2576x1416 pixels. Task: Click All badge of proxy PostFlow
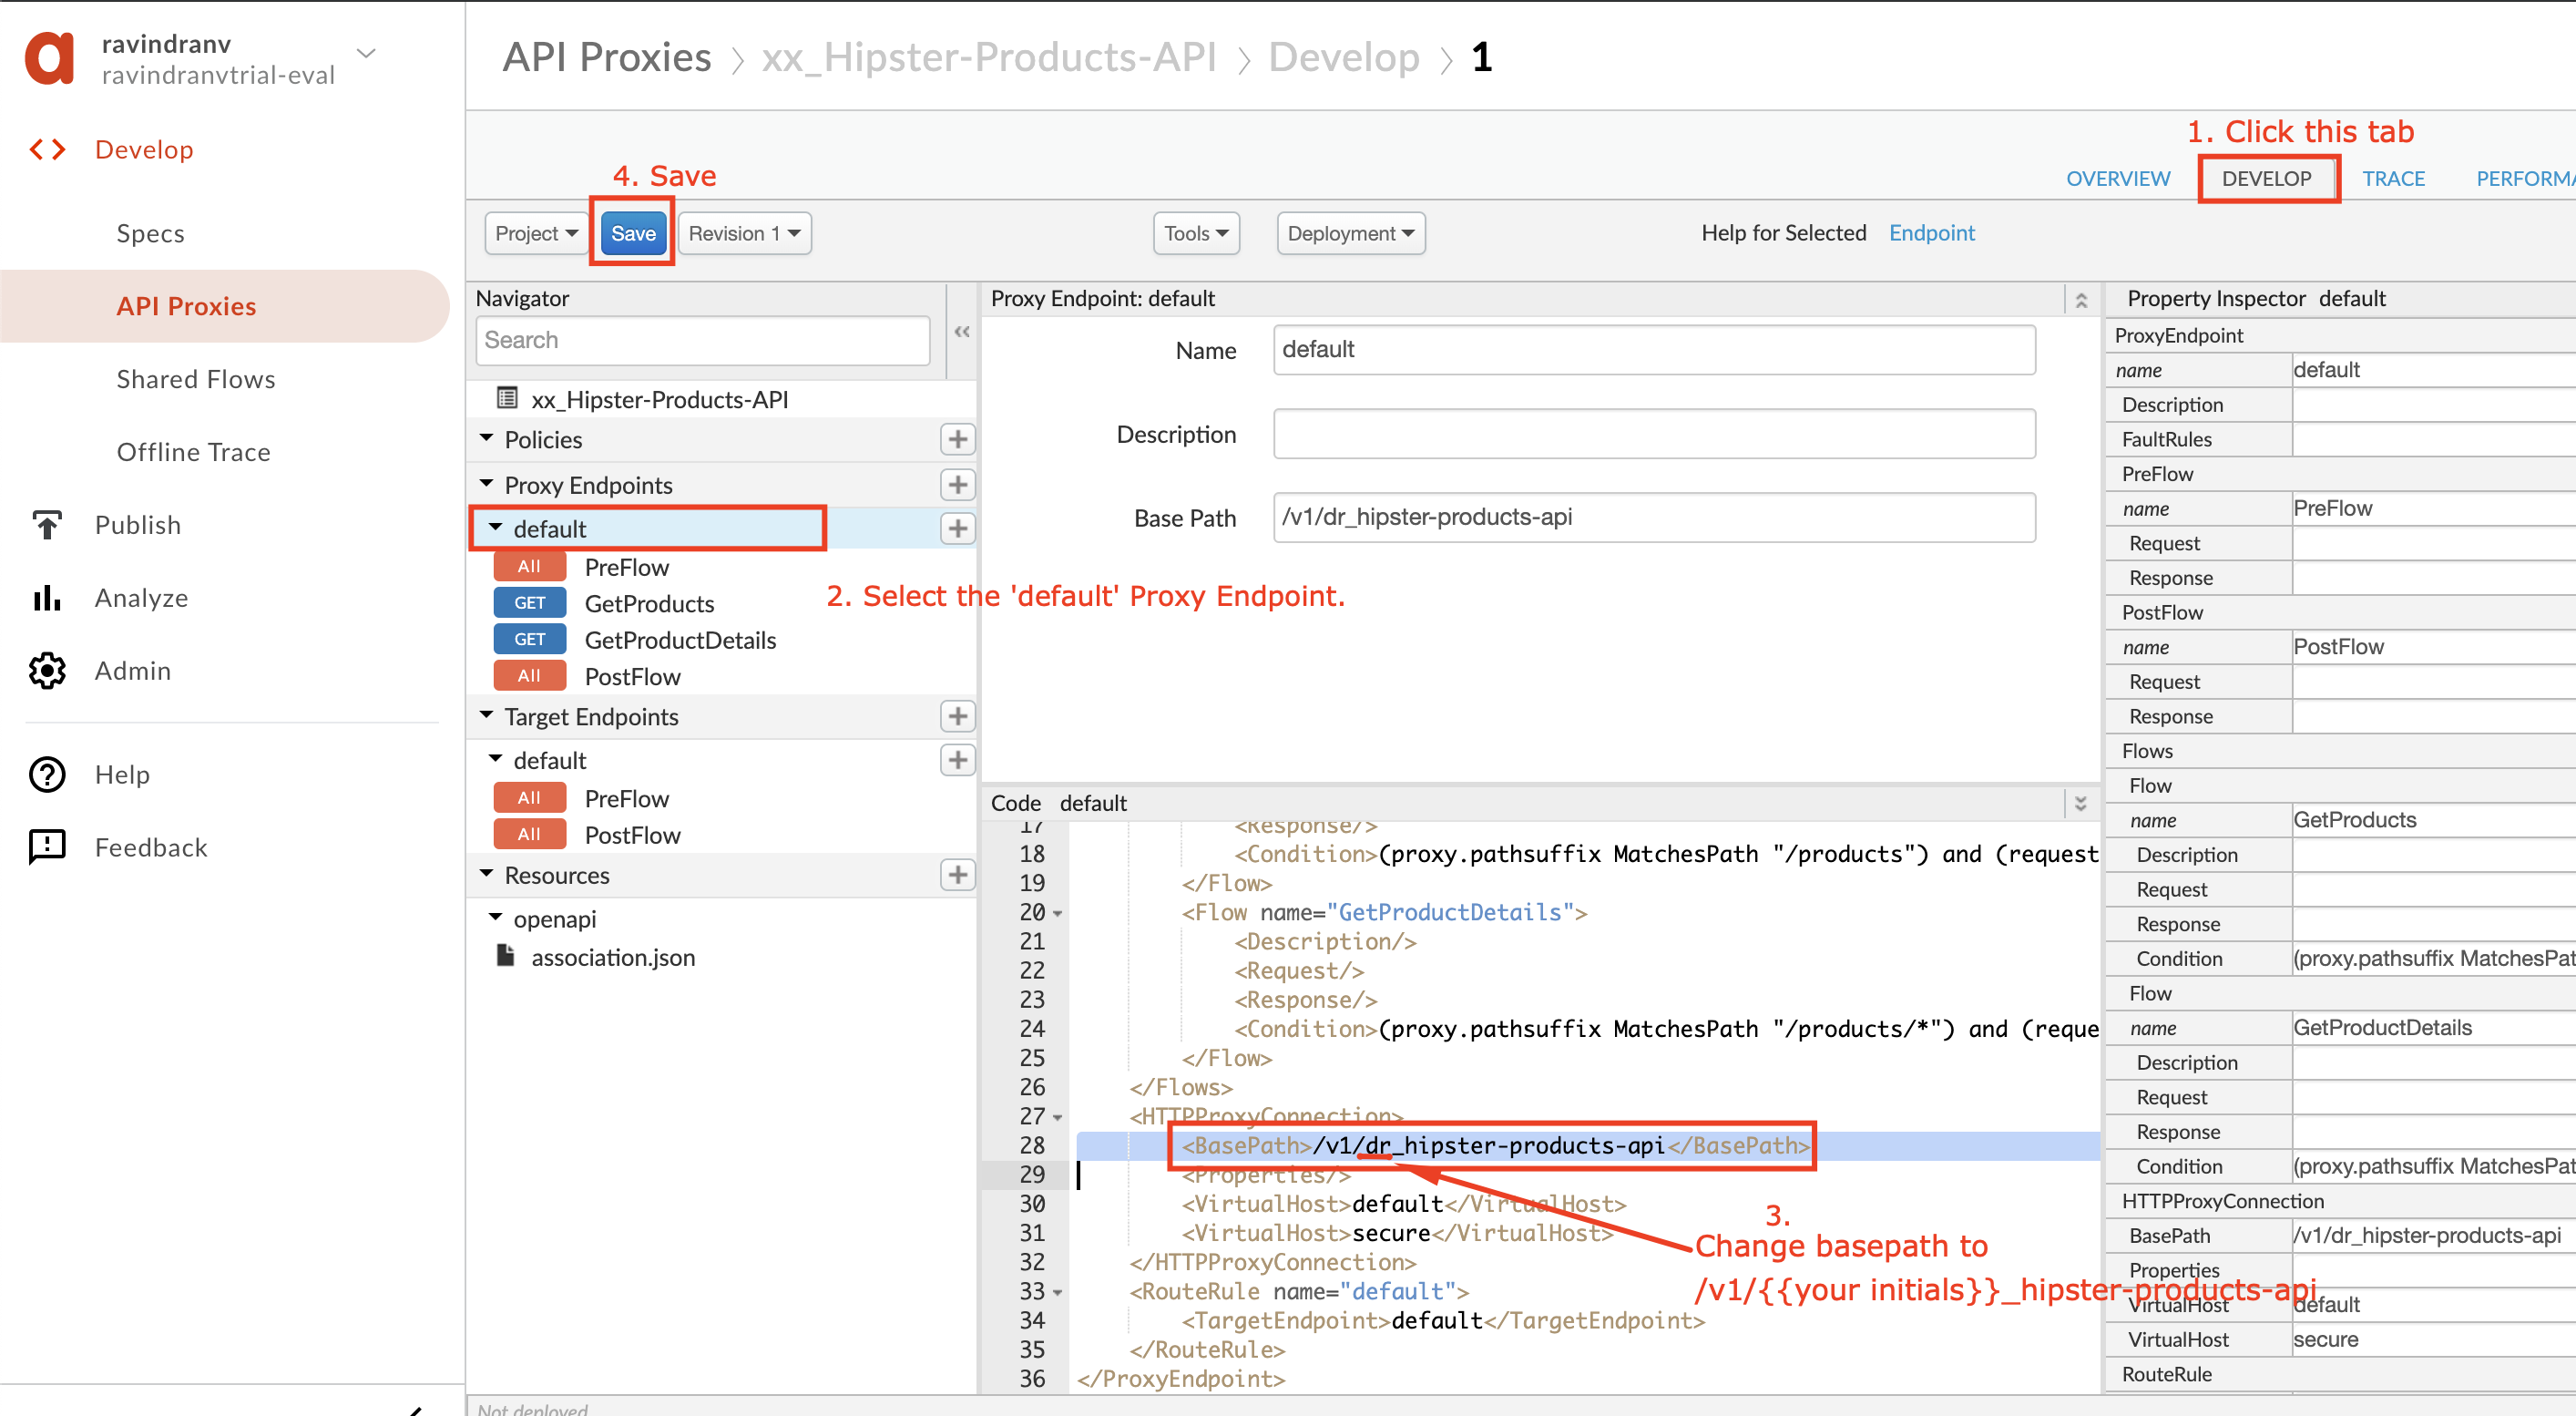pos(529,677)
